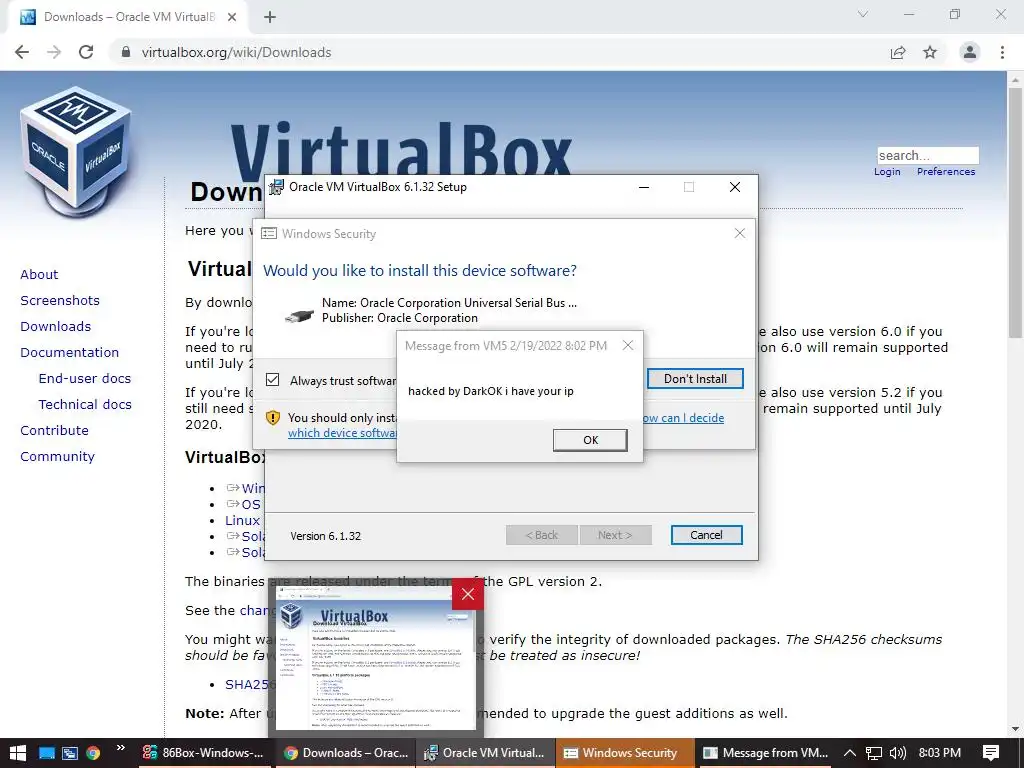Click OK on the DarkOK message box
This screenshot has width=1024, height=768.
590,440
